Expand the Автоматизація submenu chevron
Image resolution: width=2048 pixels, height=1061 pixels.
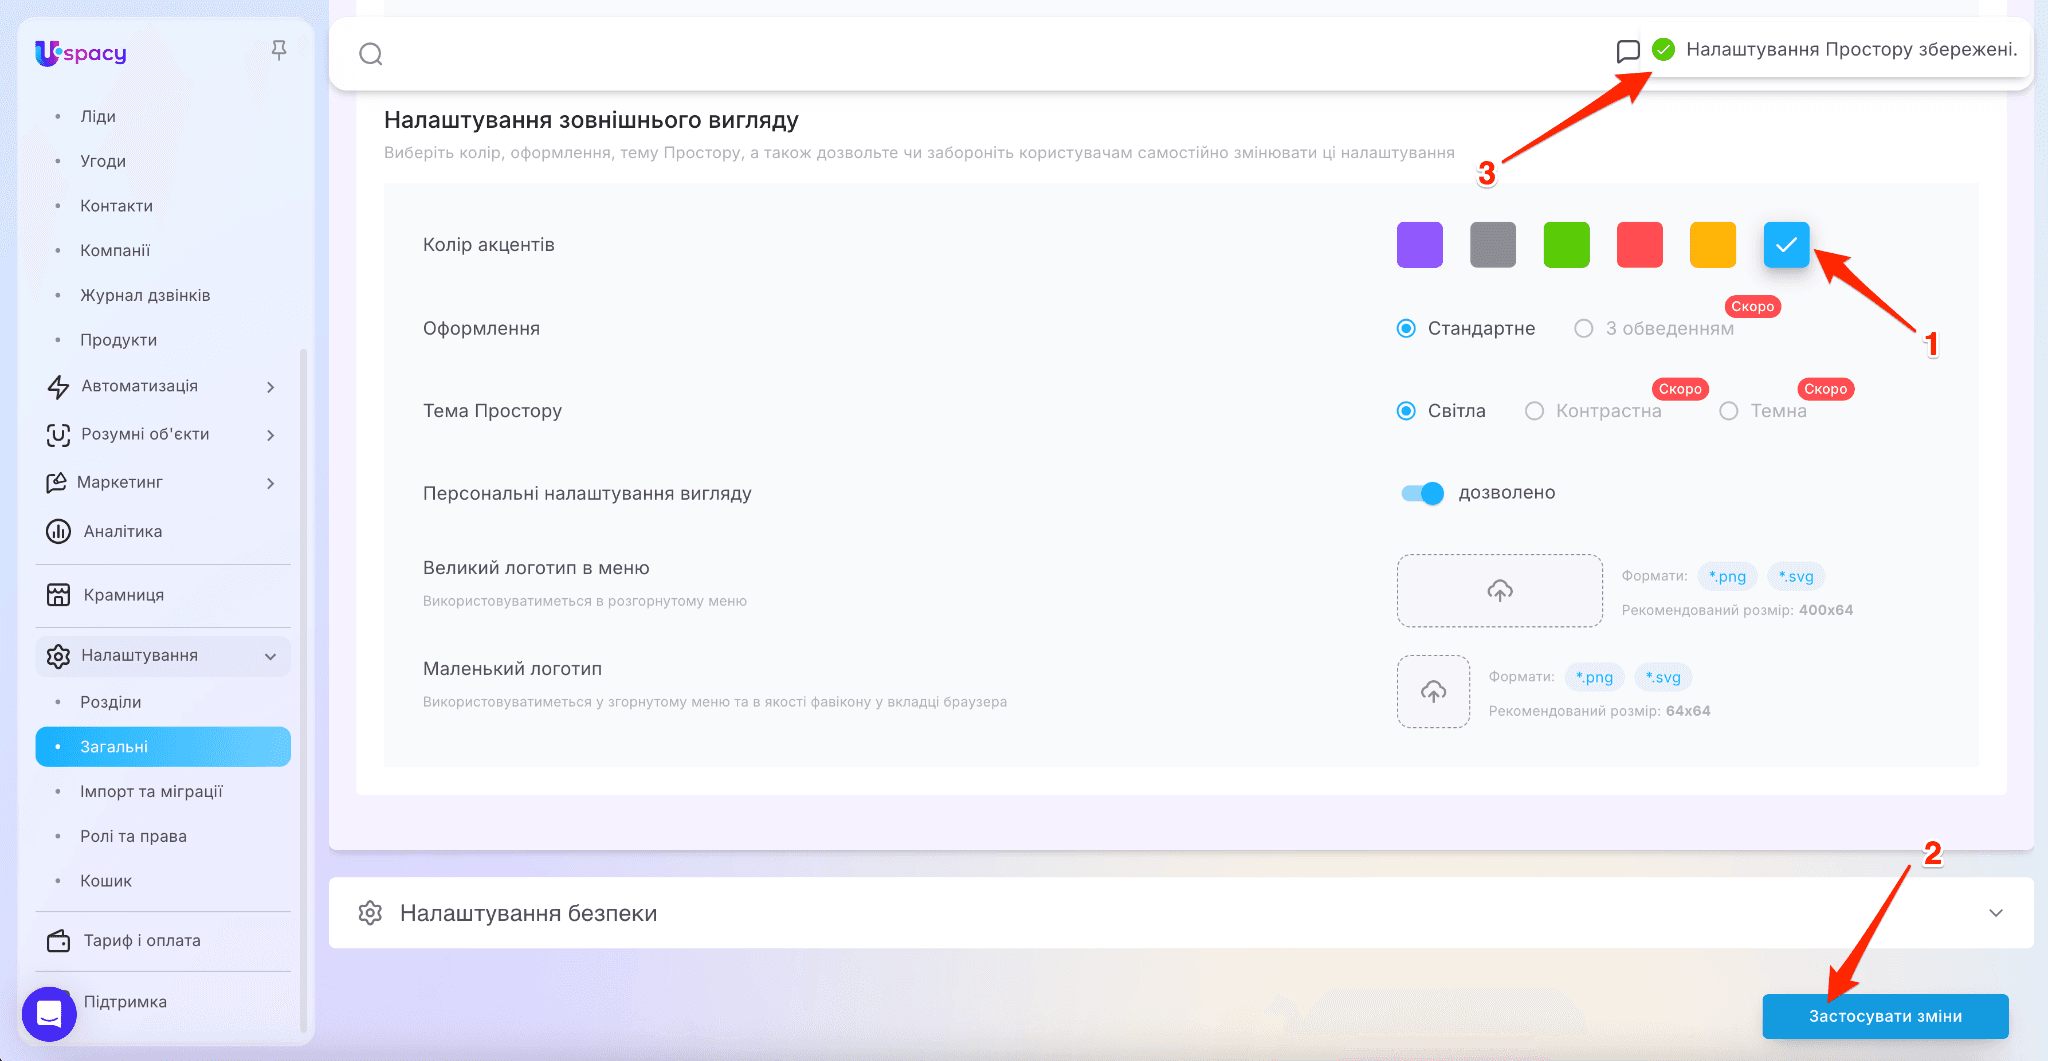tap(271, 387)
